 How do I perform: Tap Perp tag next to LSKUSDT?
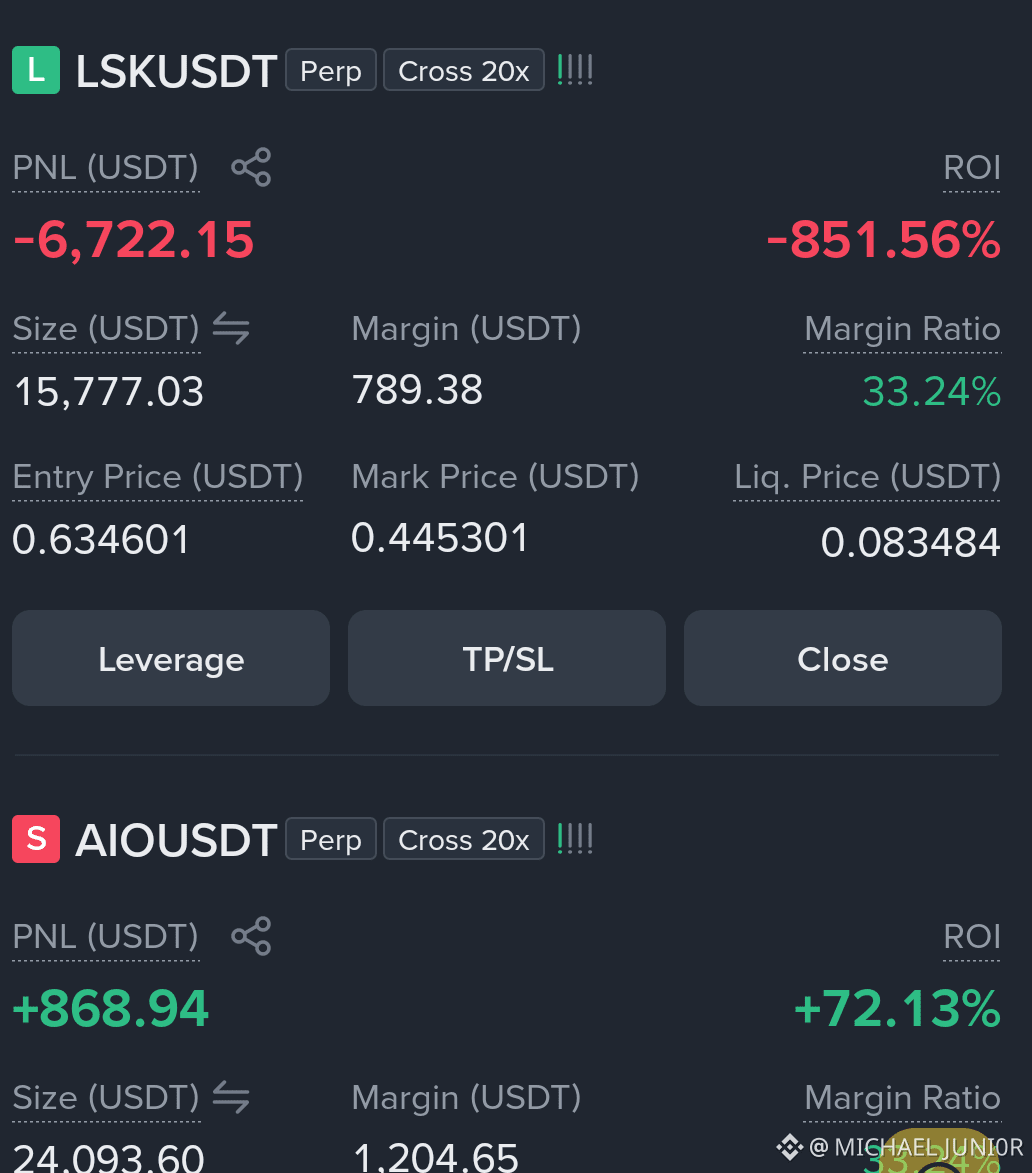(x=331, y=70)
